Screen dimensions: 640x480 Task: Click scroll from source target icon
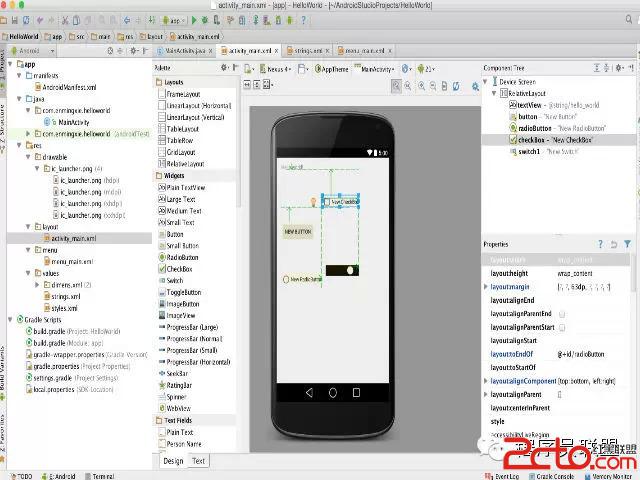point(110,51)
